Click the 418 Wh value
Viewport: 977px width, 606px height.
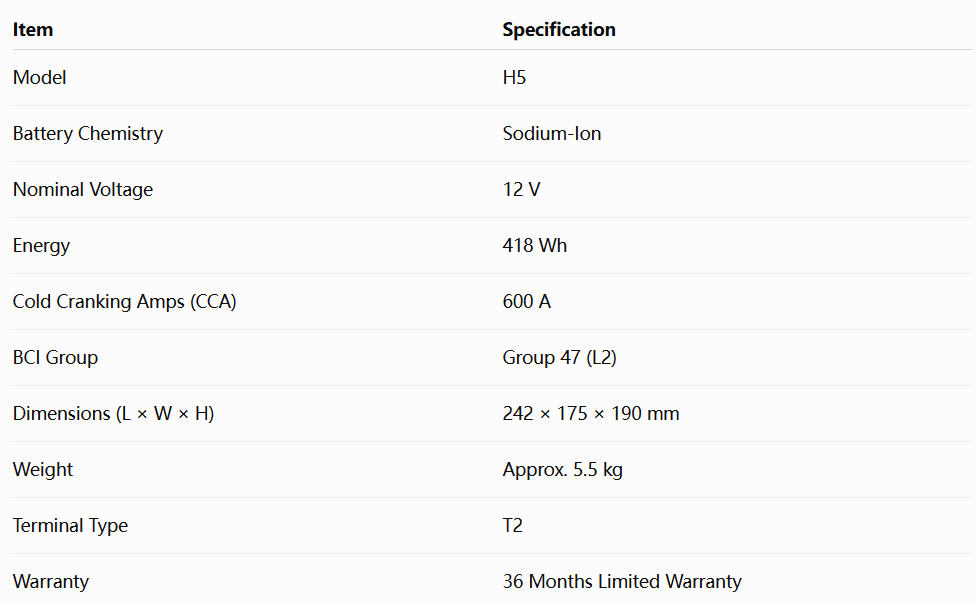535,245
